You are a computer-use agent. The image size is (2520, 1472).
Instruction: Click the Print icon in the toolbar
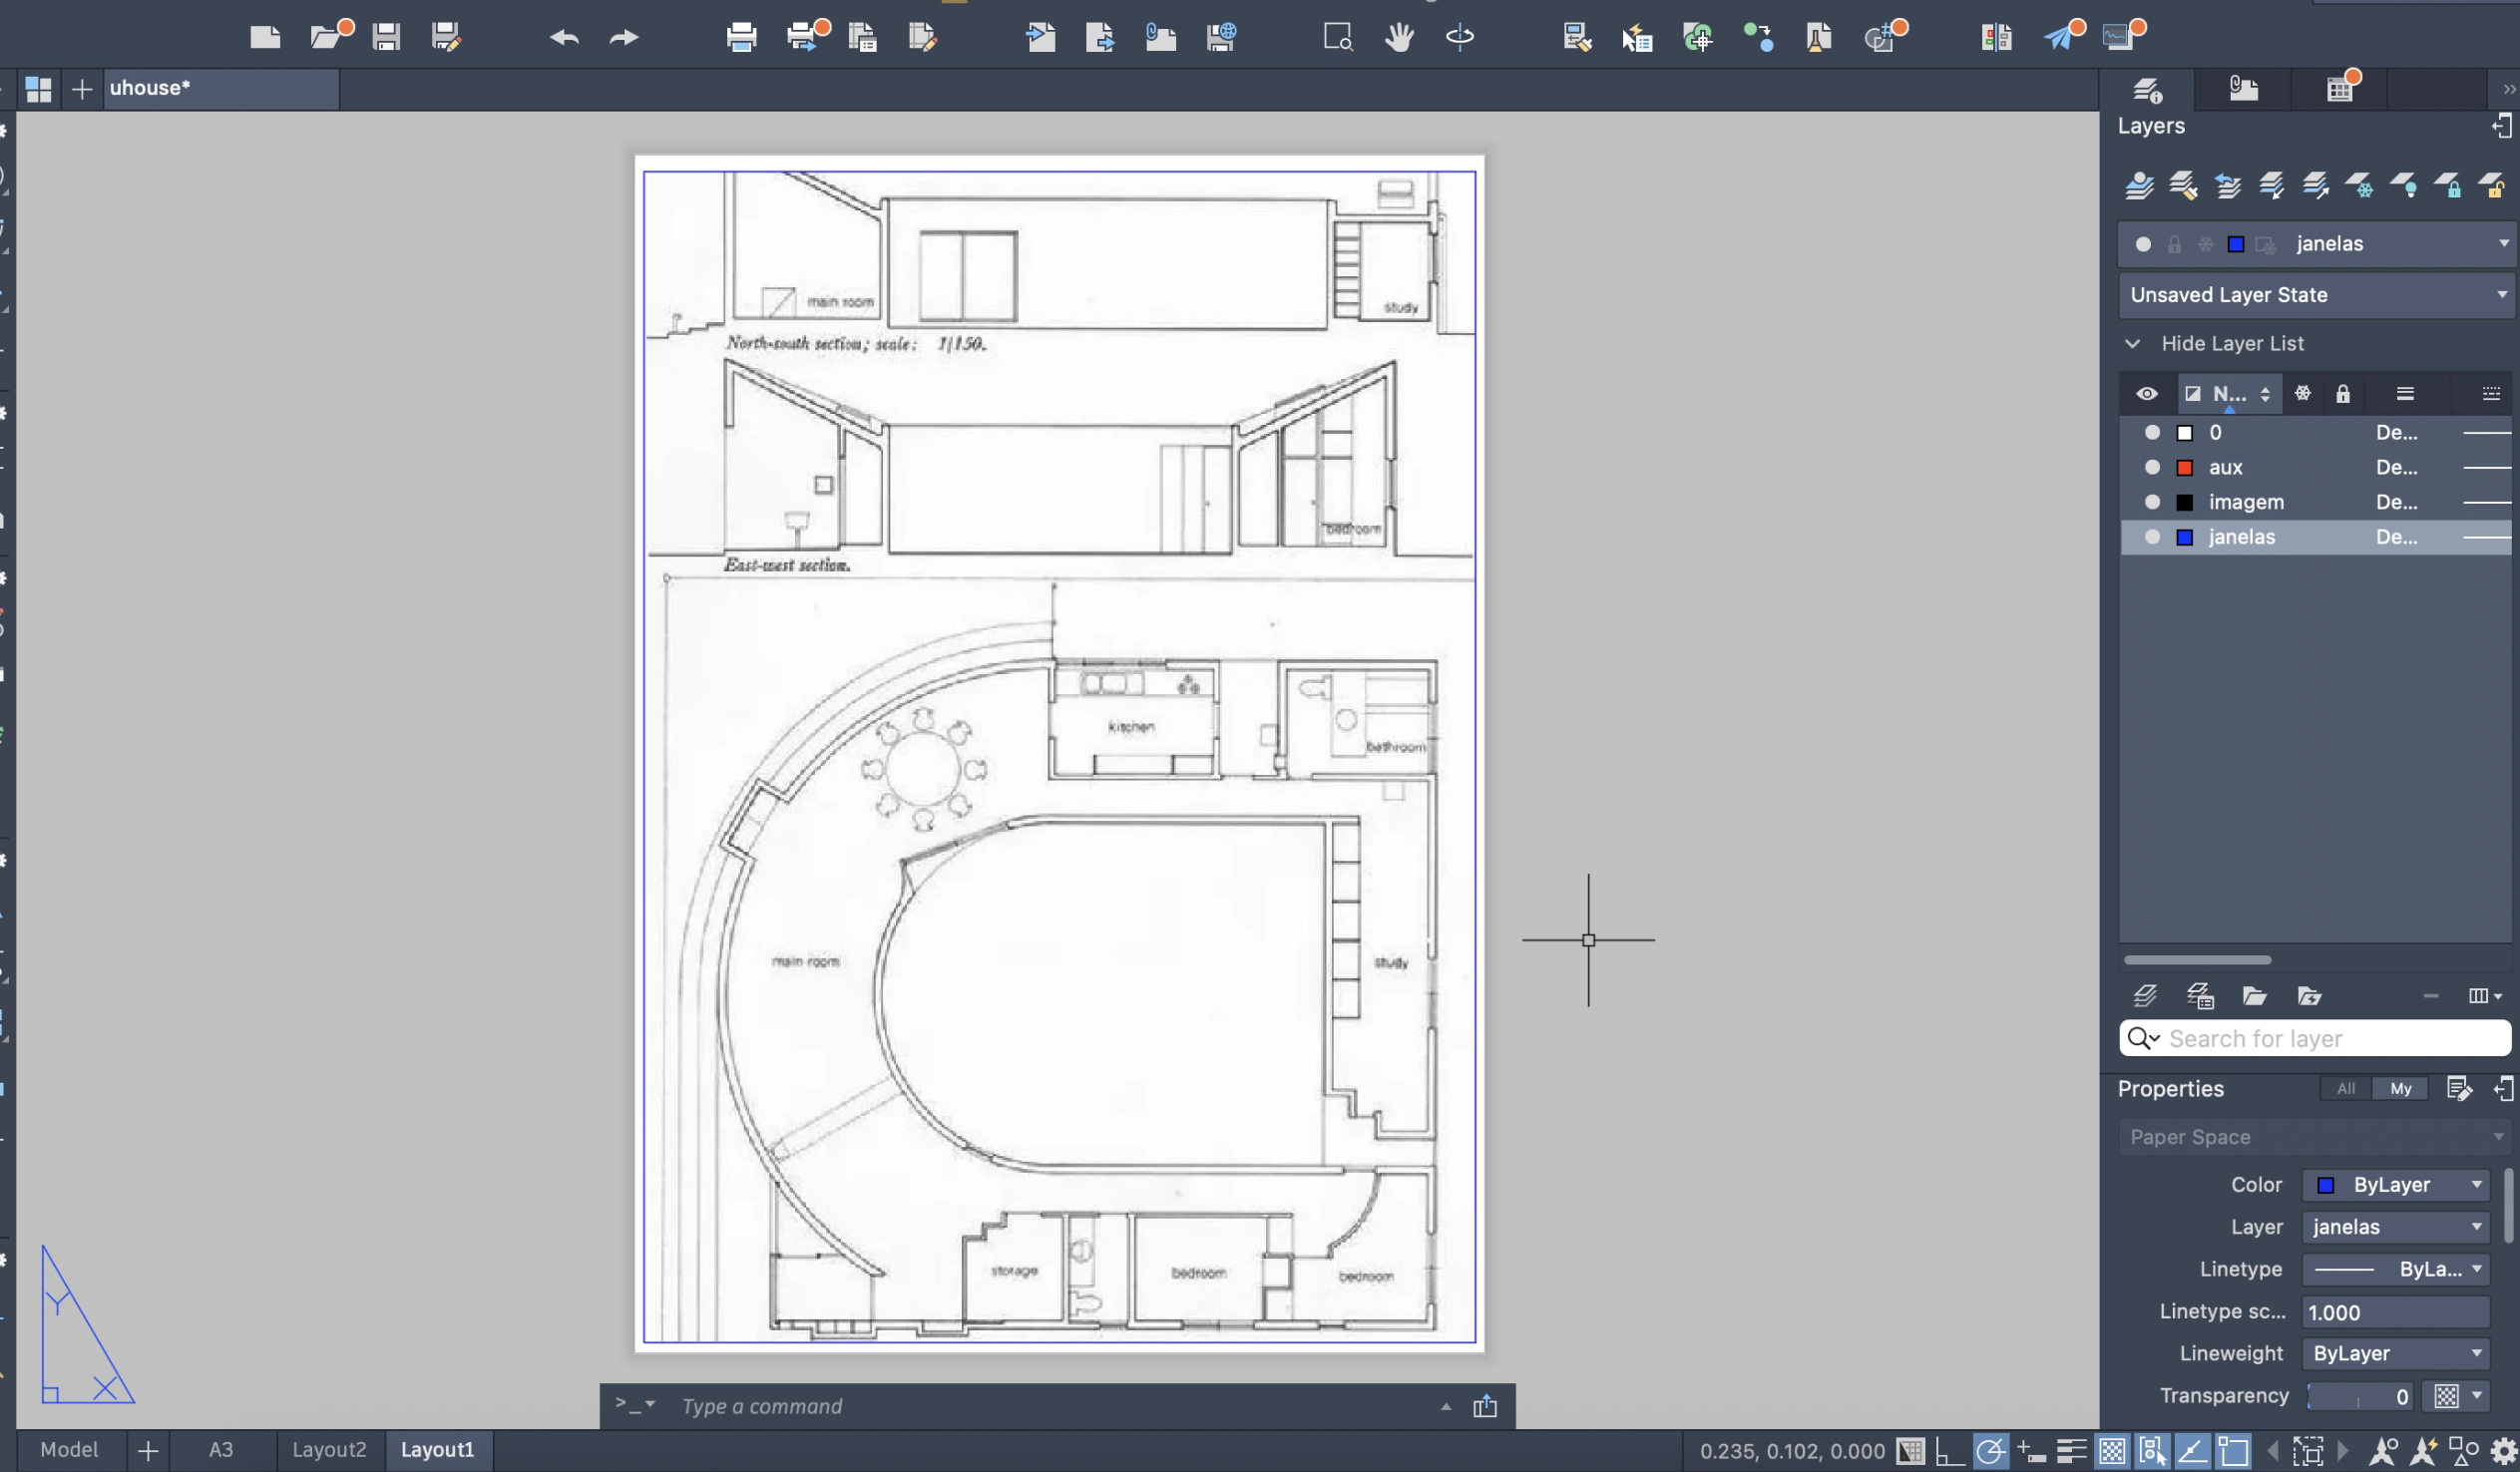(x=741, y=37)
